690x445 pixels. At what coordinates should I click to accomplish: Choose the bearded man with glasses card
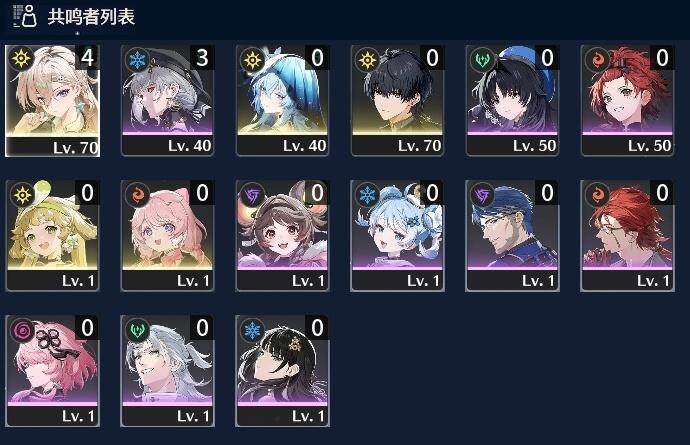pos(512,235)
